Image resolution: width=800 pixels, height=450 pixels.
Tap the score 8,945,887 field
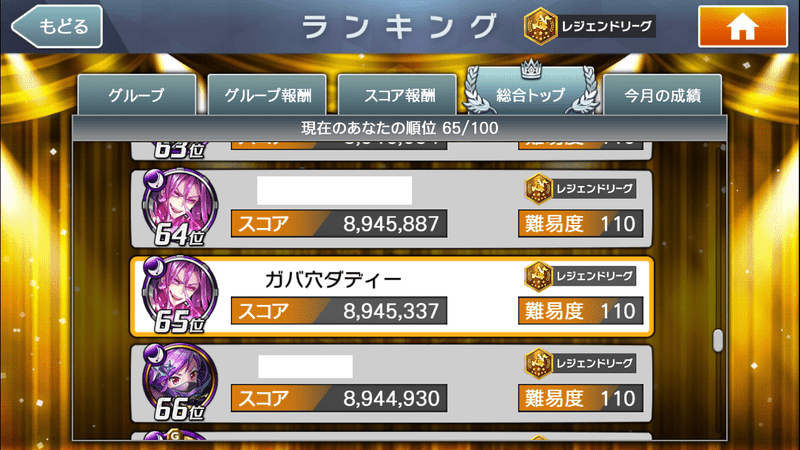(339, 223)
